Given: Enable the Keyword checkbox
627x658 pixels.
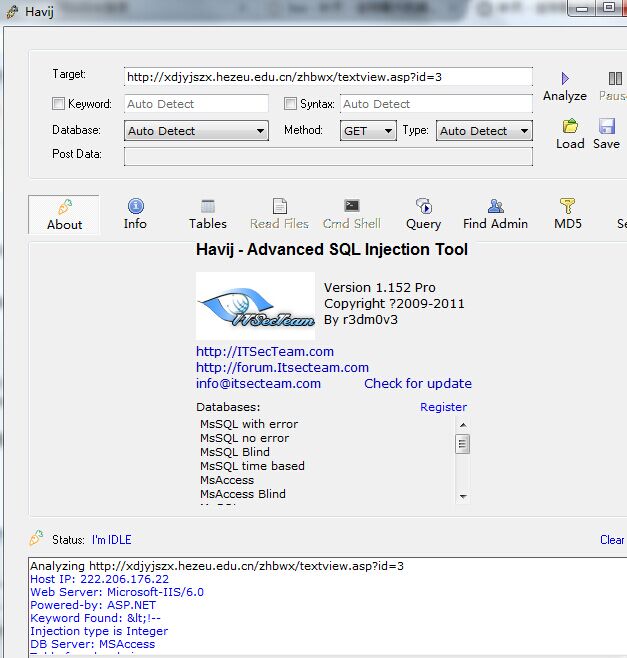Looking at the screenshot, I should (x=58, y=103).
